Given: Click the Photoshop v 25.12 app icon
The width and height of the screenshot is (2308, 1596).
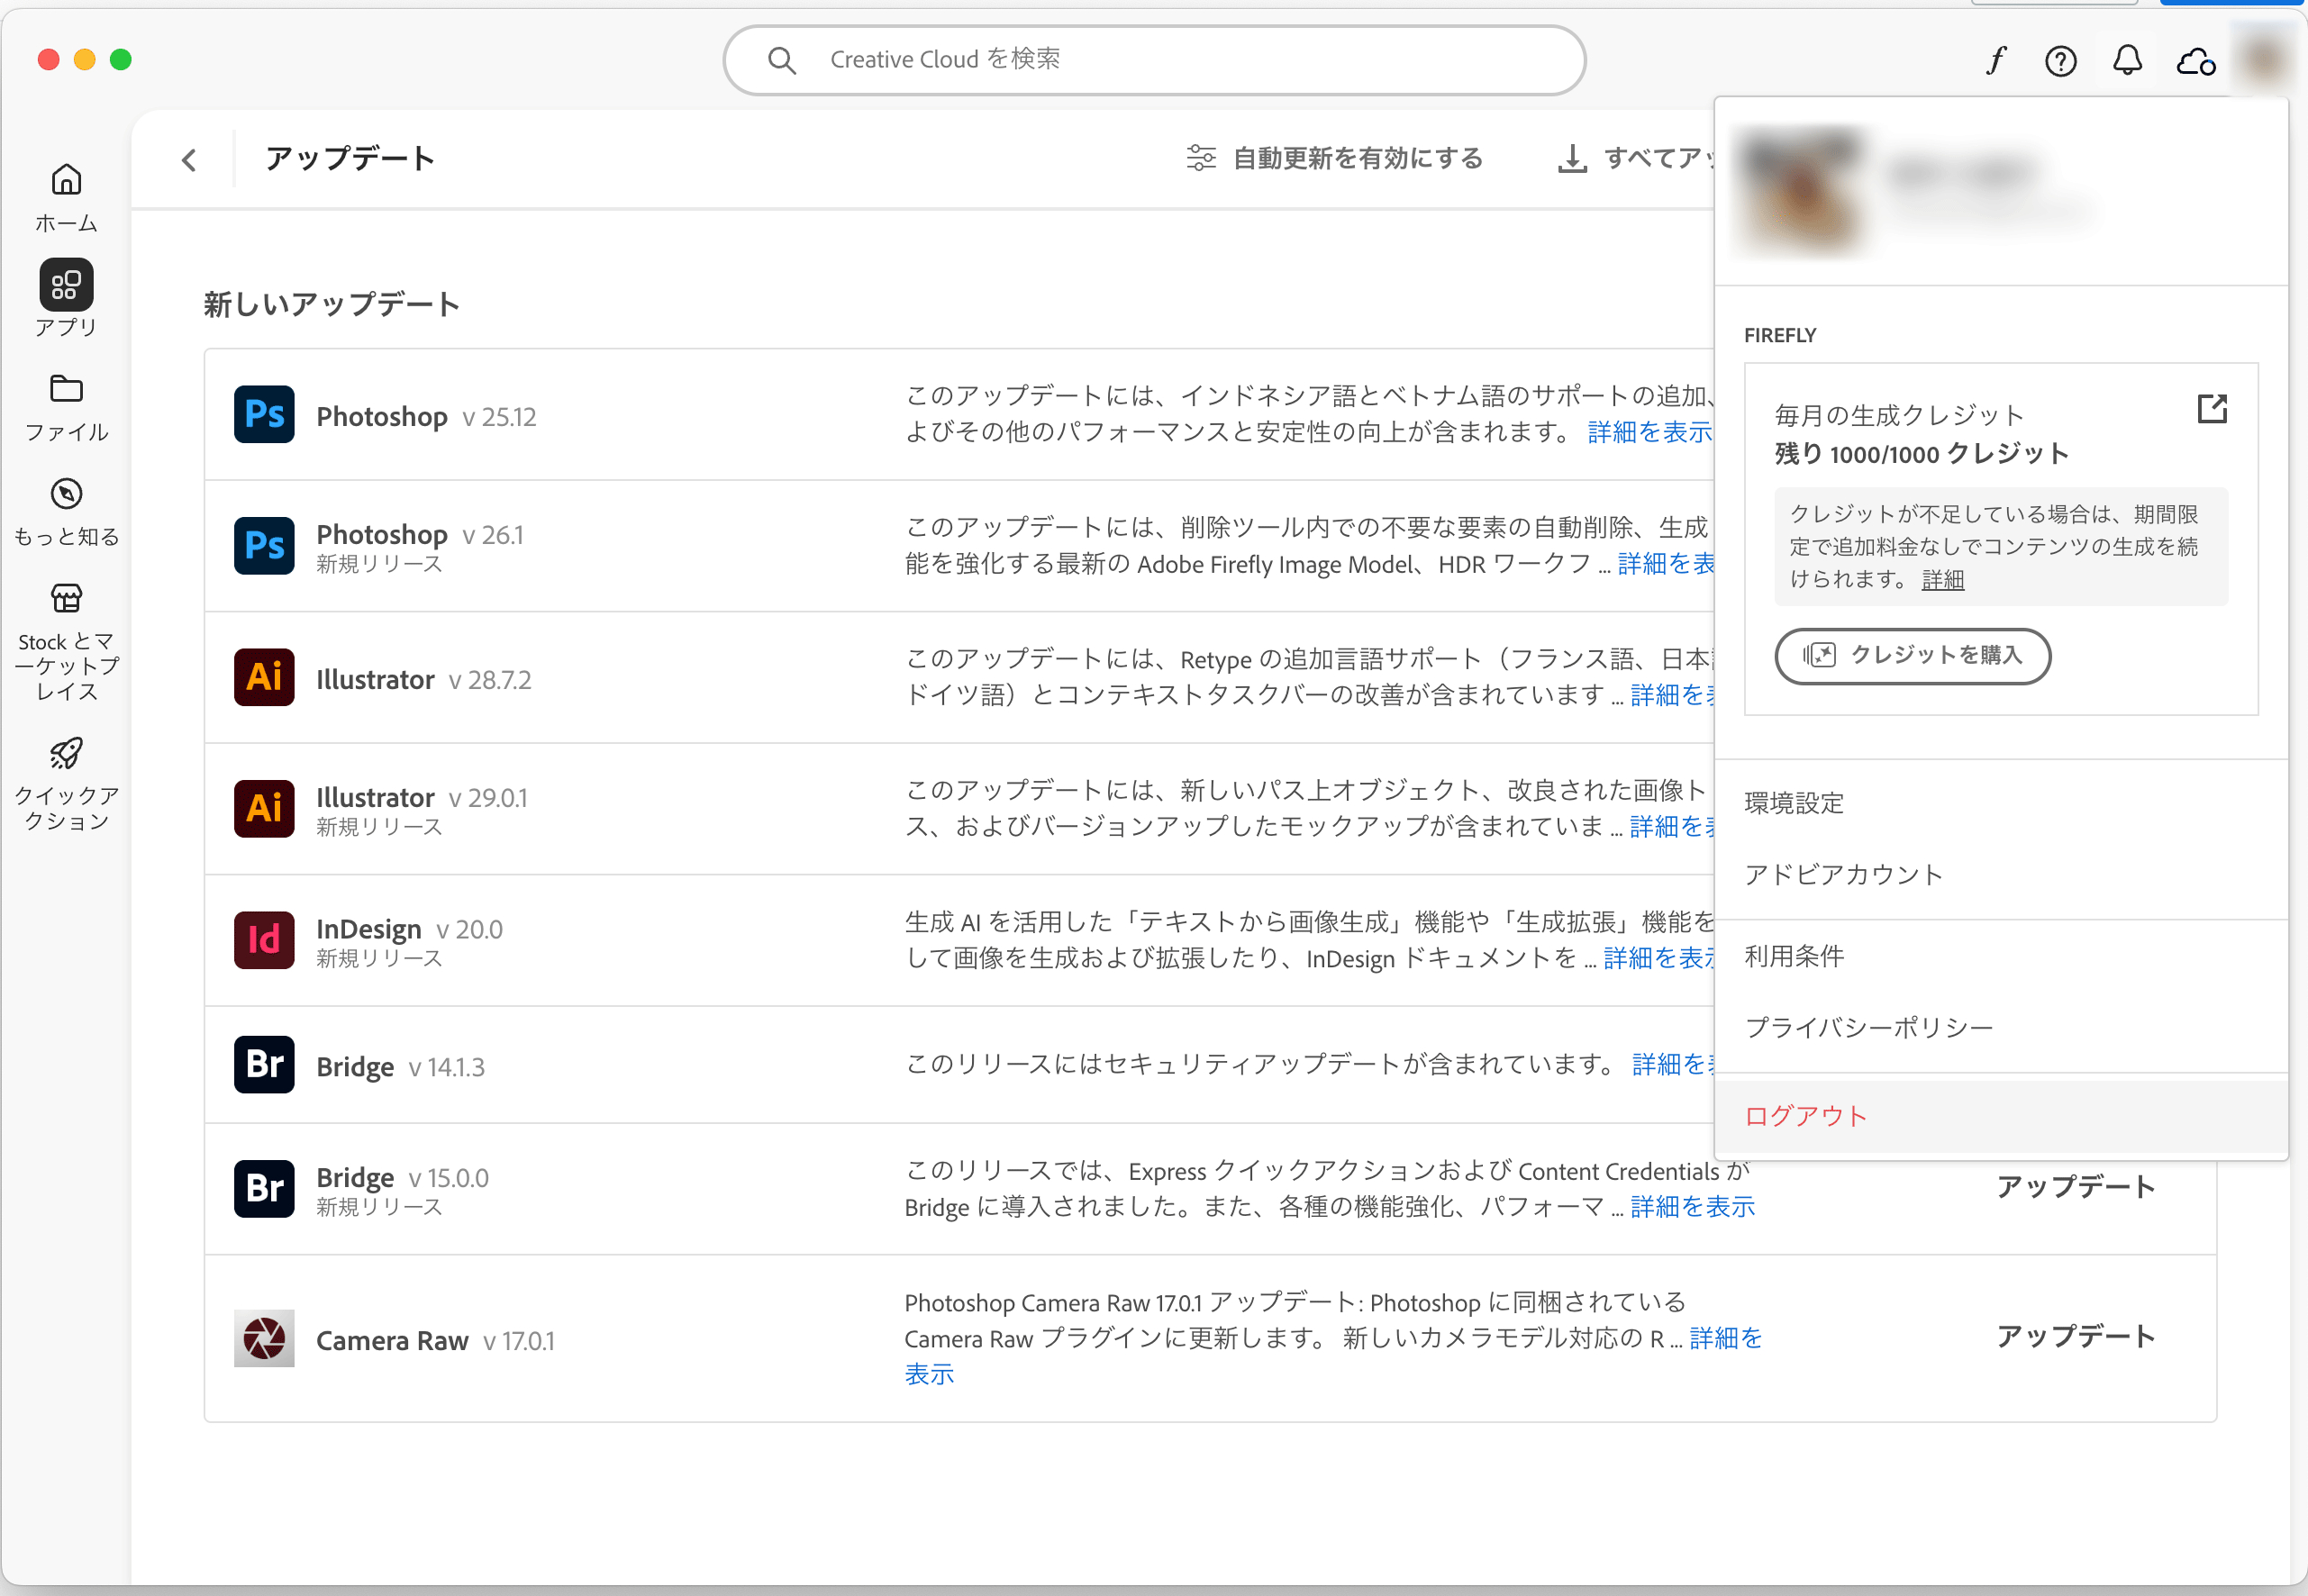Looking at the screenshot, I should [x=264, y=414].
